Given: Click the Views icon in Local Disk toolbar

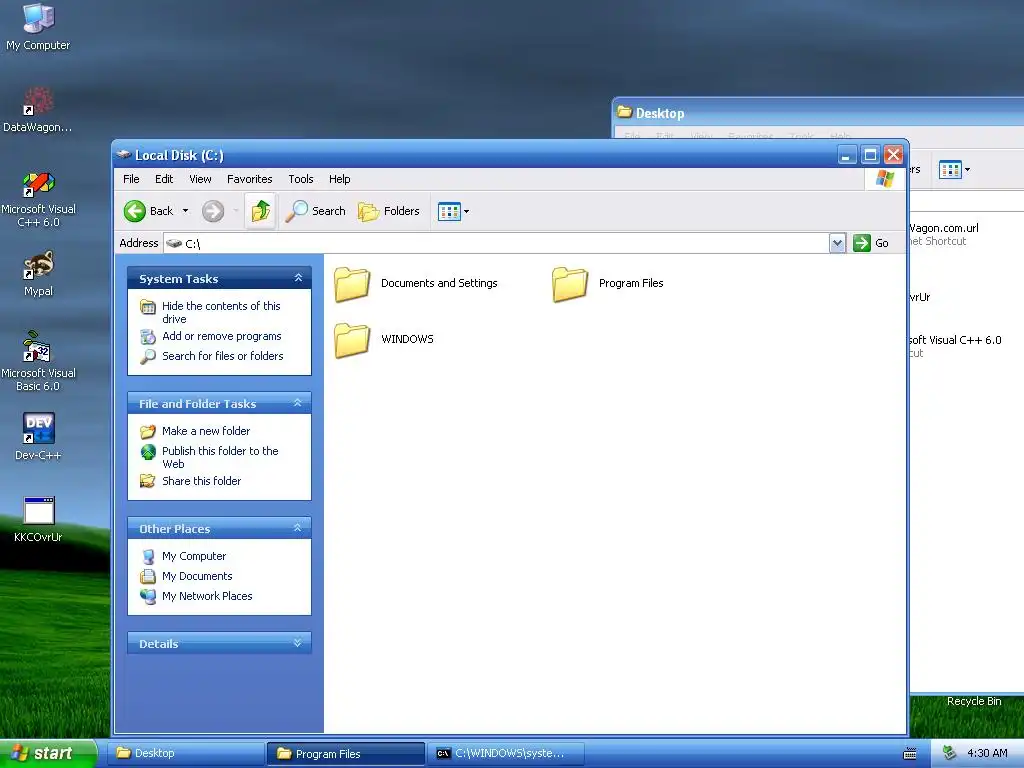Looking at the screenshot, I should pos(449,211).
